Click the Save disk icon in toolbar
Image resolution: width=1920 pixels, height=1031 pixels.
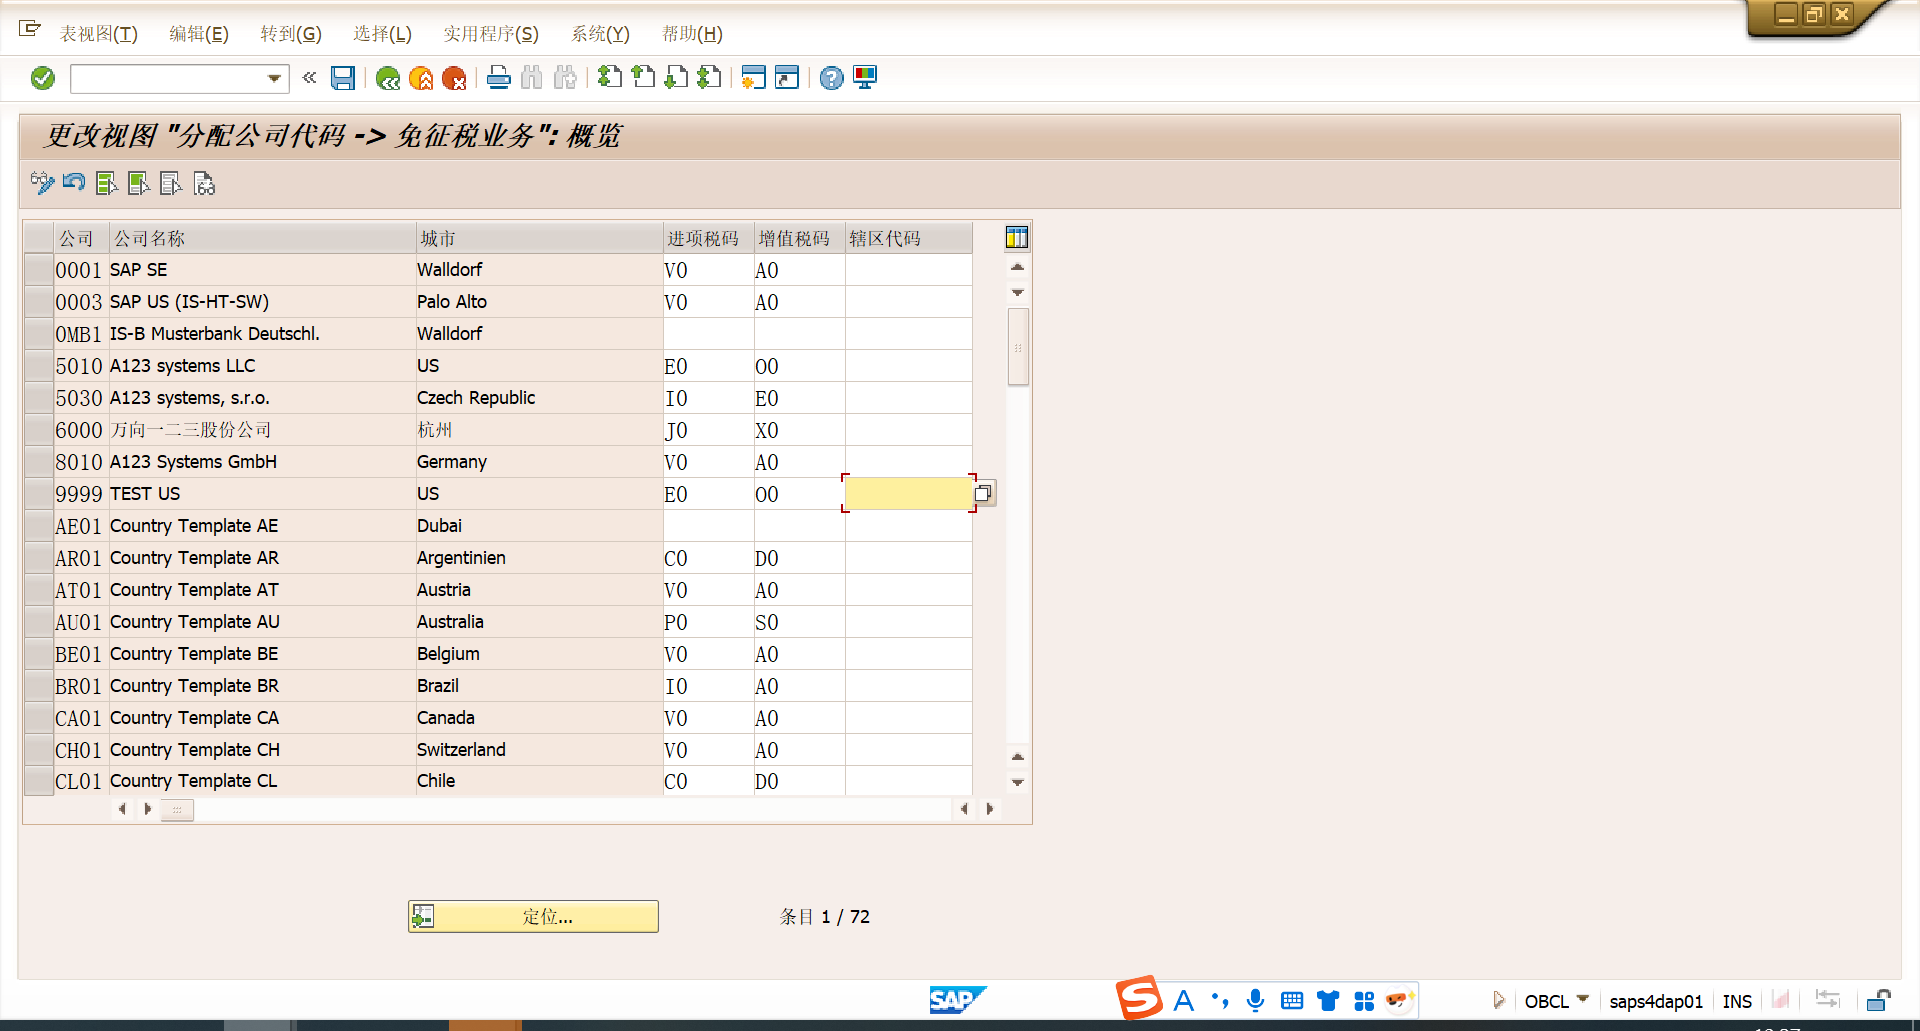[x=343, y=78]
